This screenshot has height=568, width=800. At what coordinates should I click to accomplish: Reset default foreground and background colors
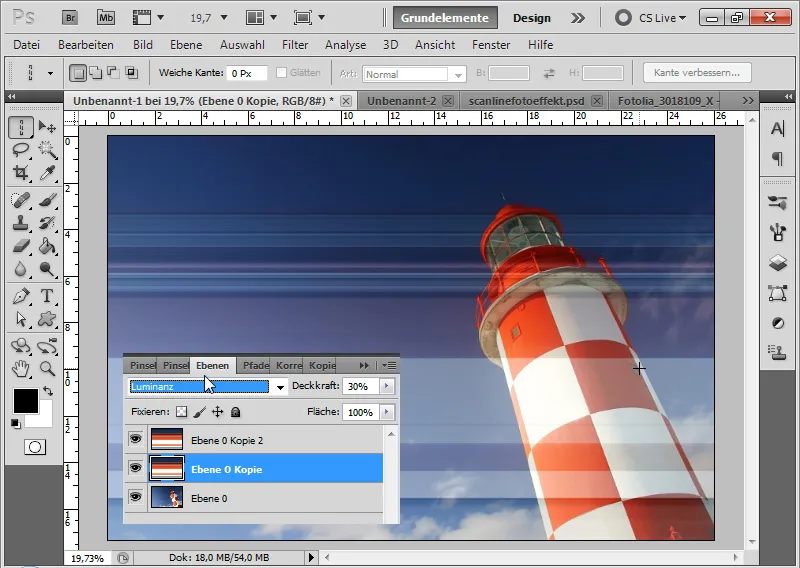(x=16, y=423)
